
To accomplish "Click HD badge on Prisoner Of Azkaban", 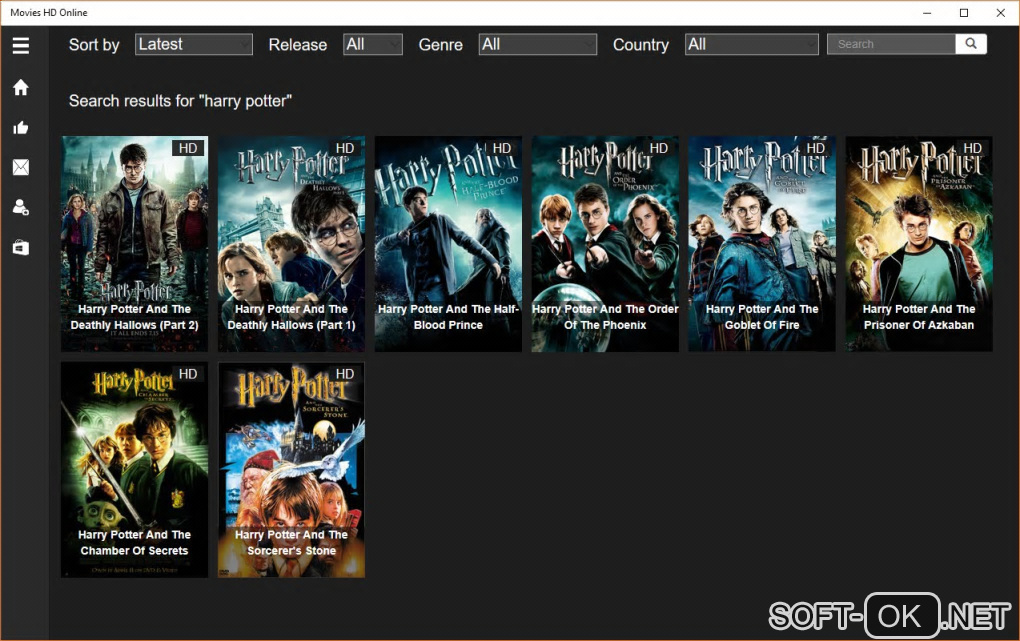I will 972,148.
